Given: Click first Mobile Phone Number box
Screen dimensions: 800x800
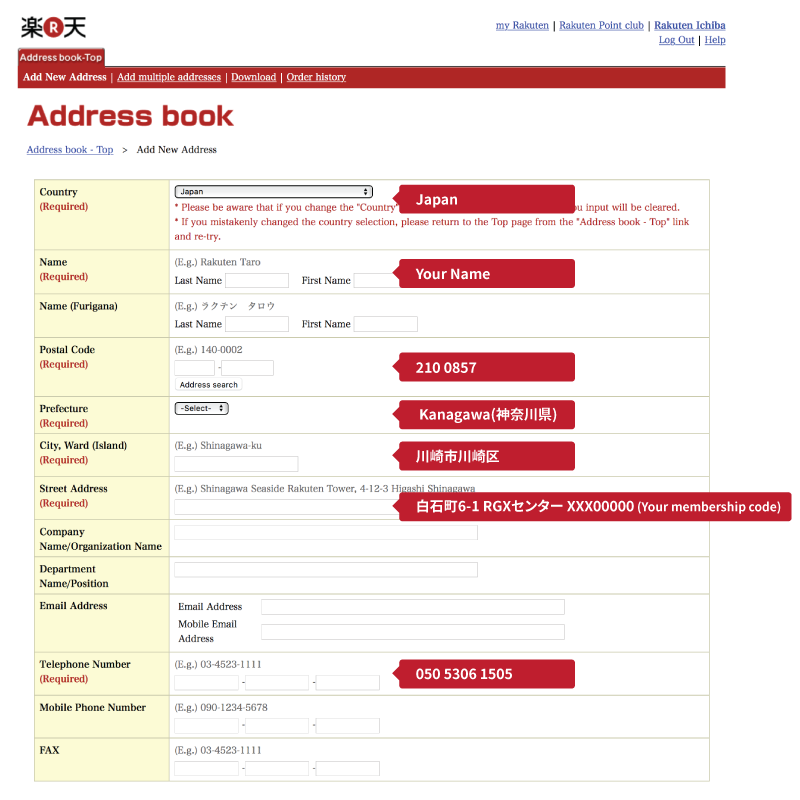Looking at the screenshot, I should click(207, 726).
